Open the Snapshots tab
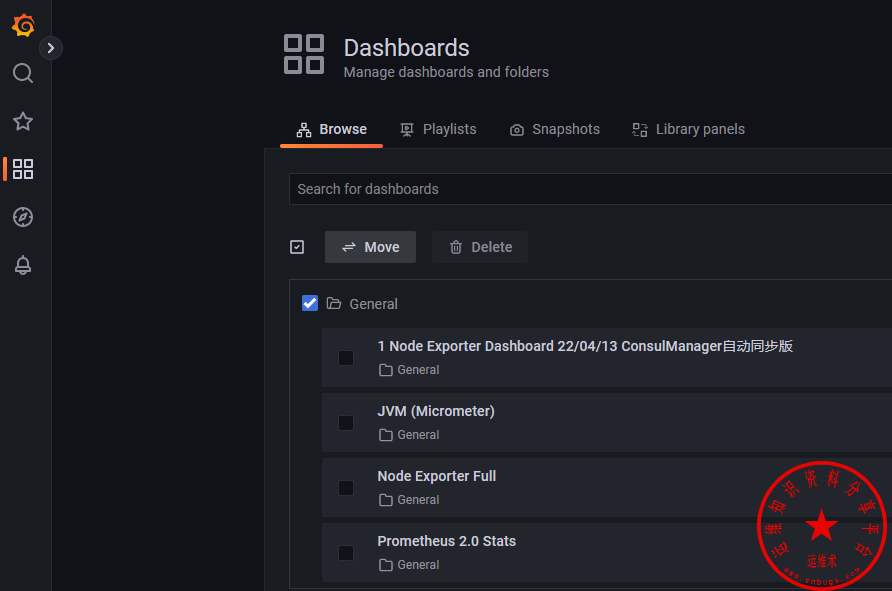This screenshot has height=591, width=892. (555, 129)
